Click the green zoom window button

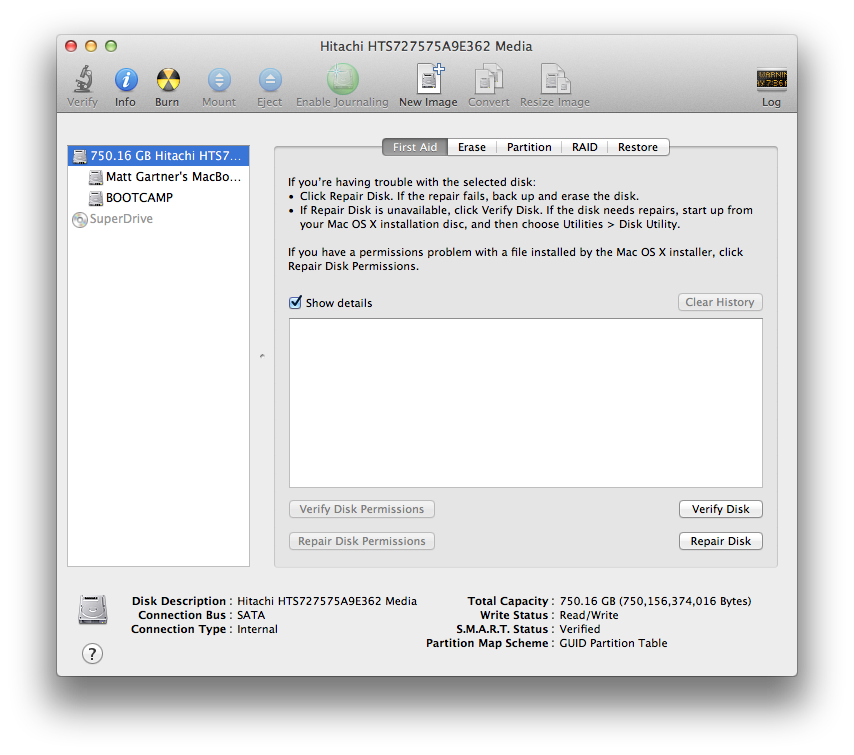(x=111, y=46)
